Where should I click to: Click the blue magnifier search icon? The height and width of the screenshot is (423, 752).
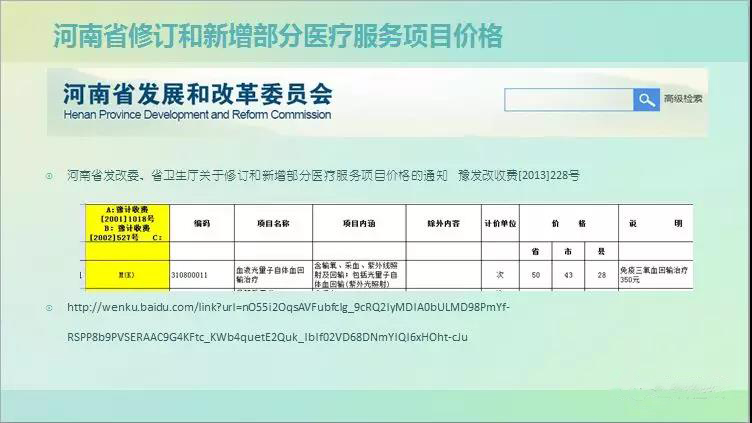pos(646,100)
